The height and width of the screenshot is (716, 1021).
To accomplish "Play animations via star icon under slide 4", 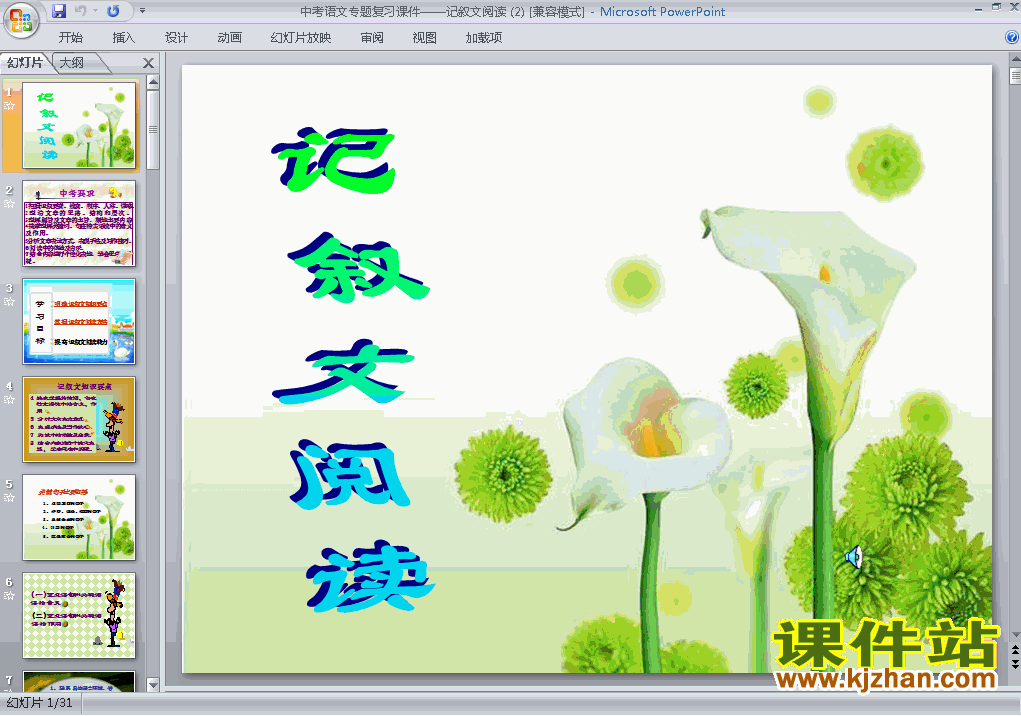I will click(9, 400).
